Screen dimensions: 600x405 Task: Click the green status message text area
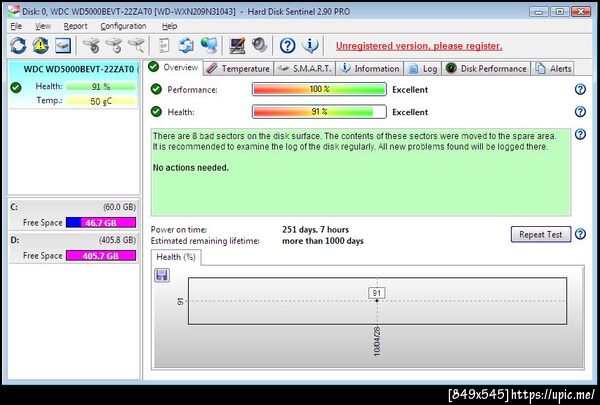click(x=361, y=172)
